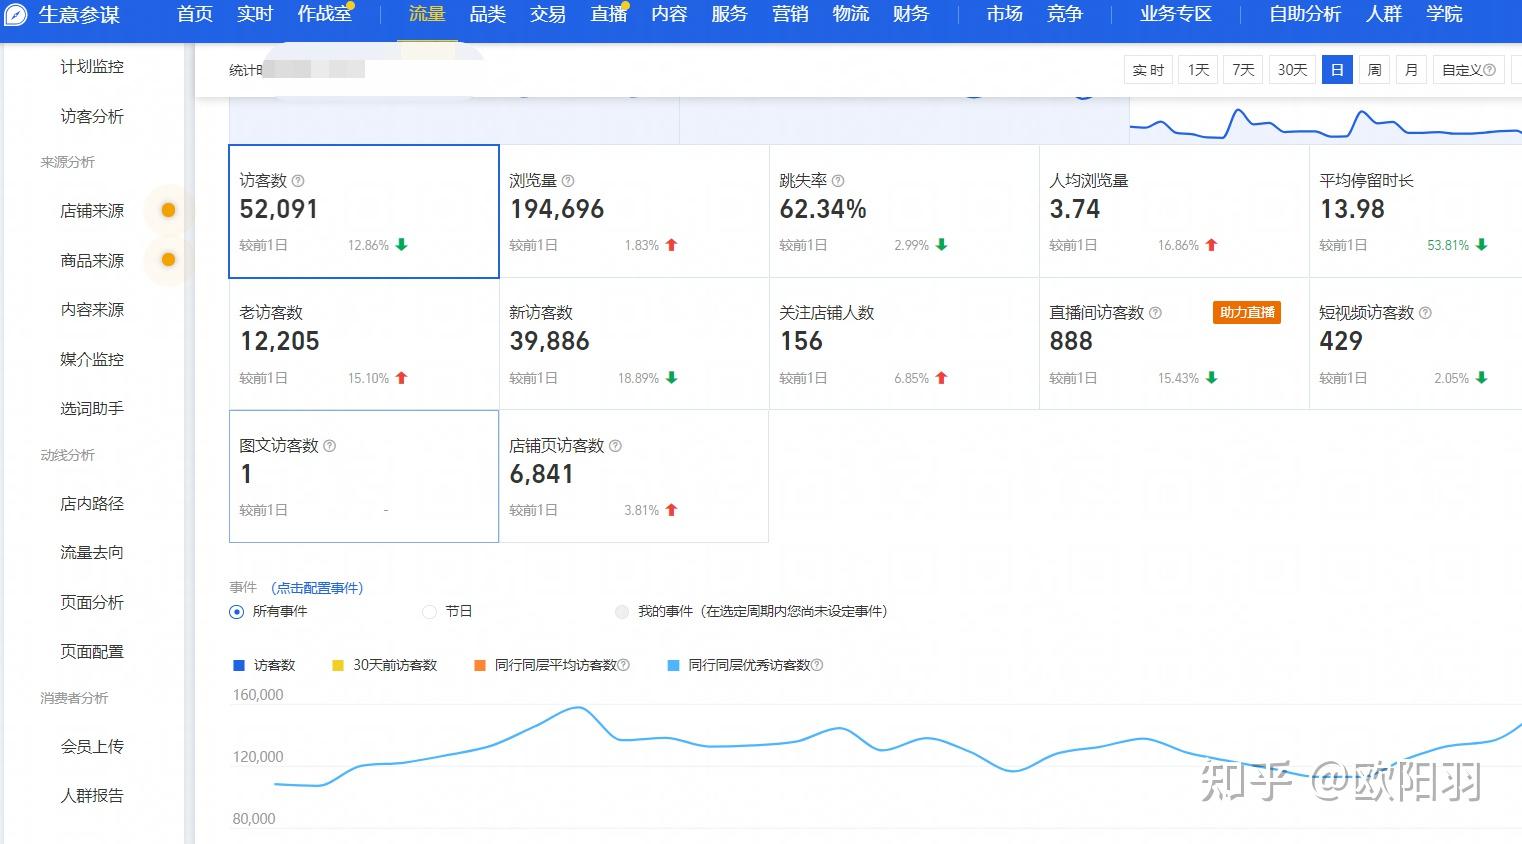The height and width of the screenshot is (844, 1522).
Task: Open 会员上传 in sidebar
Action: pos(92,746)
